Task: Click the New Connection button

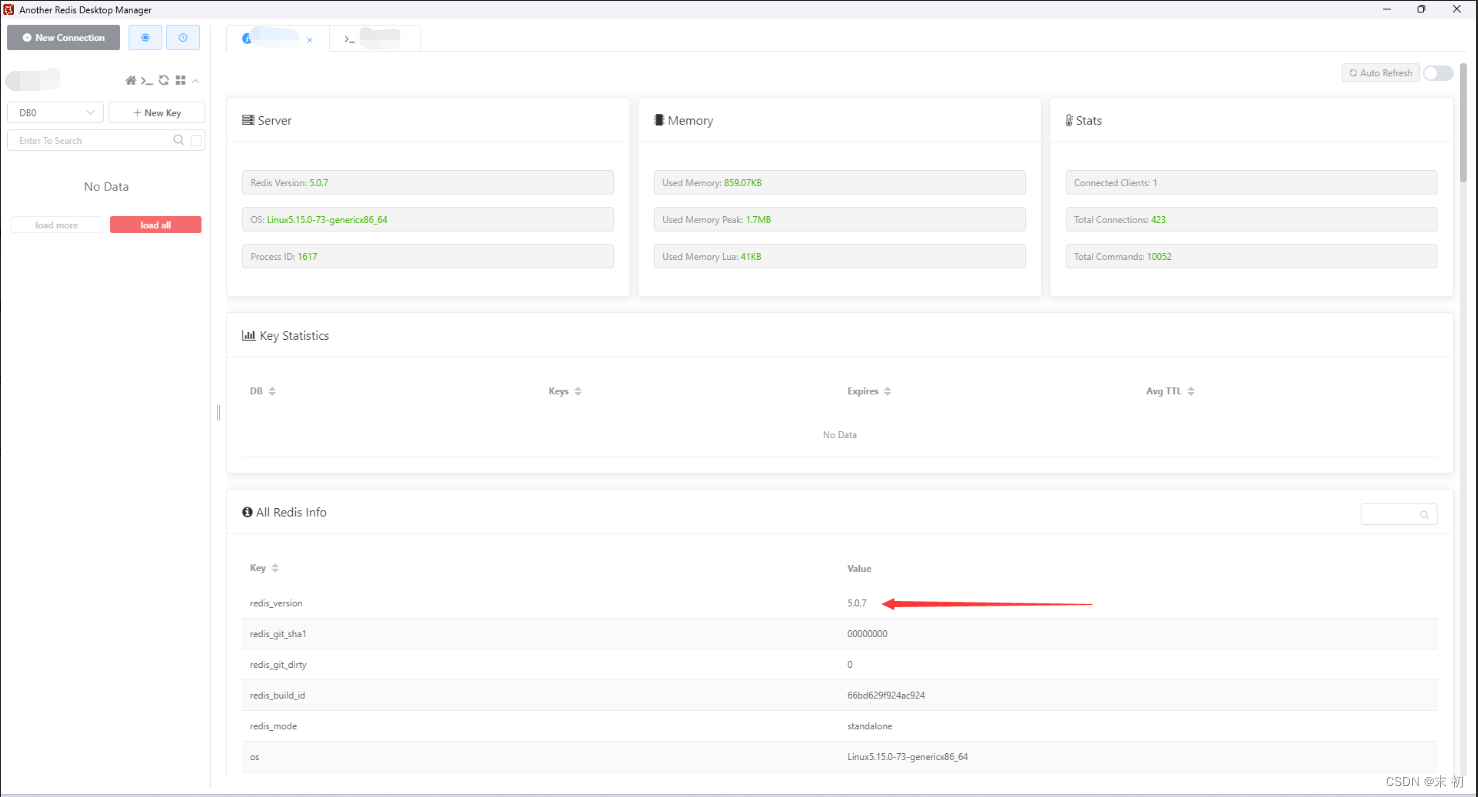Action: (63, 38)
